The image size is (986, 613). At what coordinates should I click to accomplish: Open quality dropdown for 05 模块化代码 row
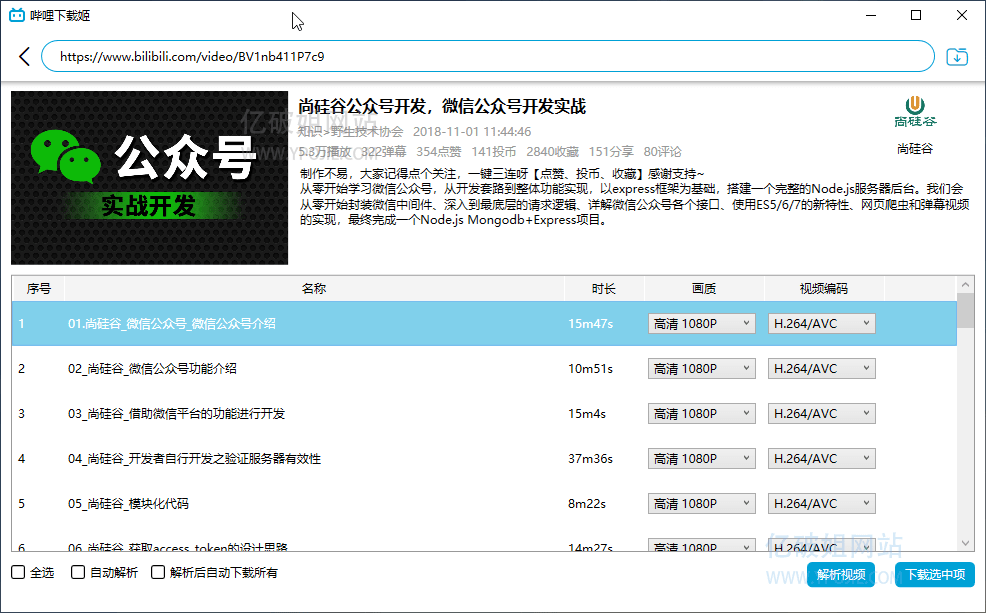tap(702, 504)
